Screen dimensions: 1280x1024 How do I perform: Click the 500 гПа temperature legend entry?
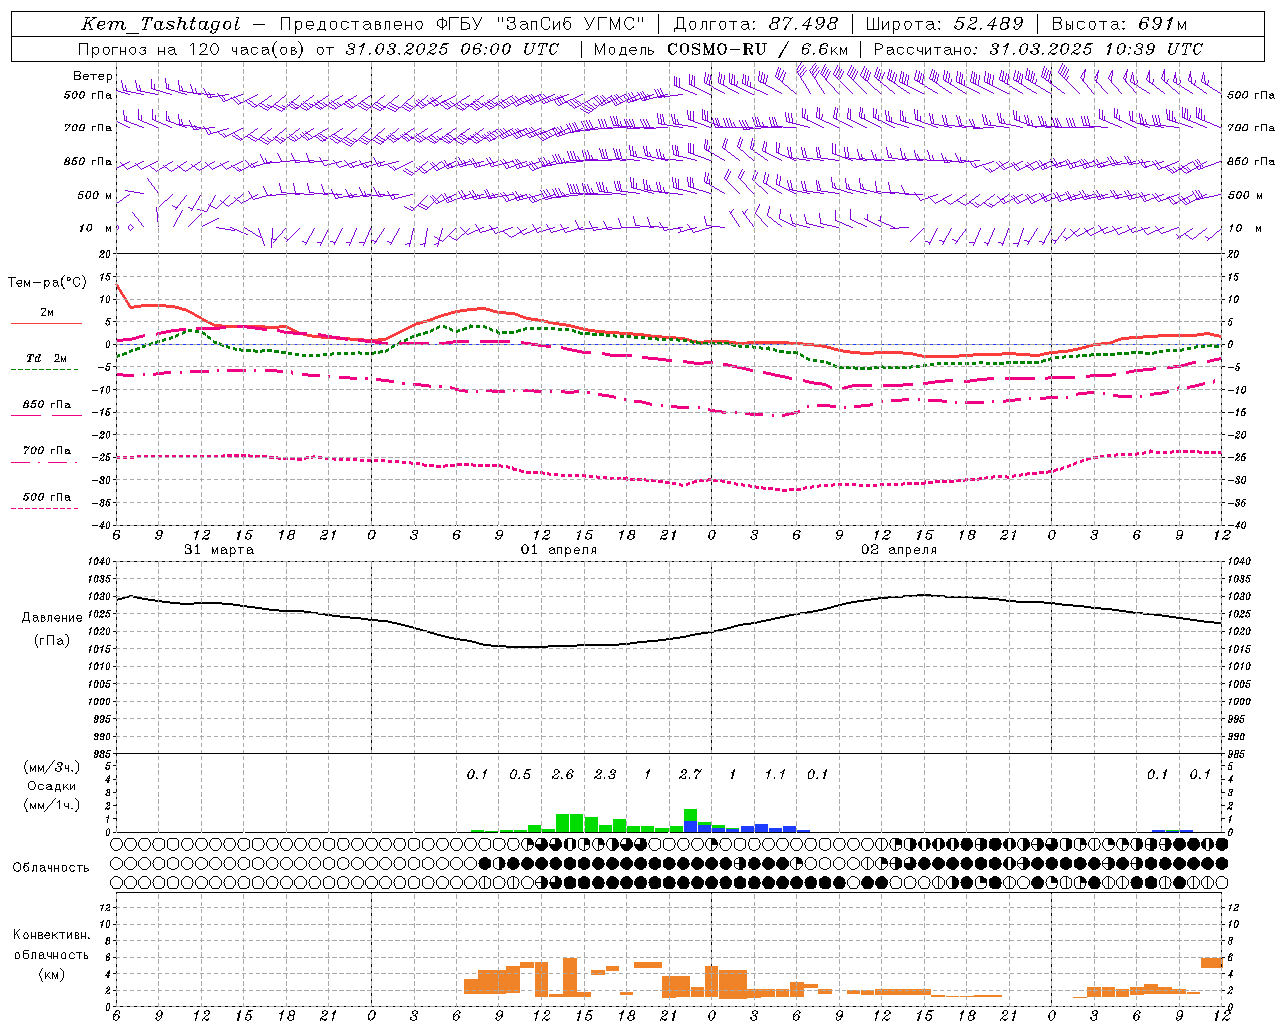46,497
